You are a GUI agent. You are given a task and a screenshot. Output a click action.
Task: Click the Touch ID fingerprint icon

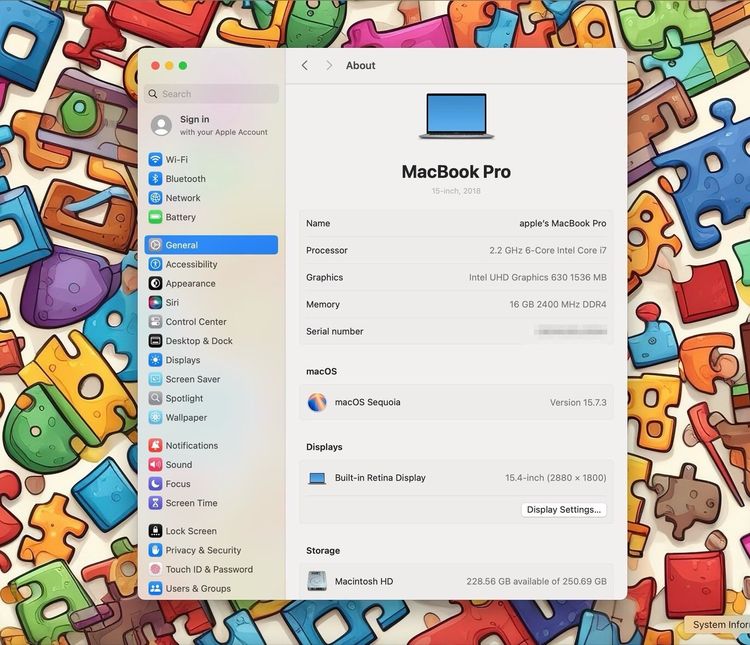(155, 569)
